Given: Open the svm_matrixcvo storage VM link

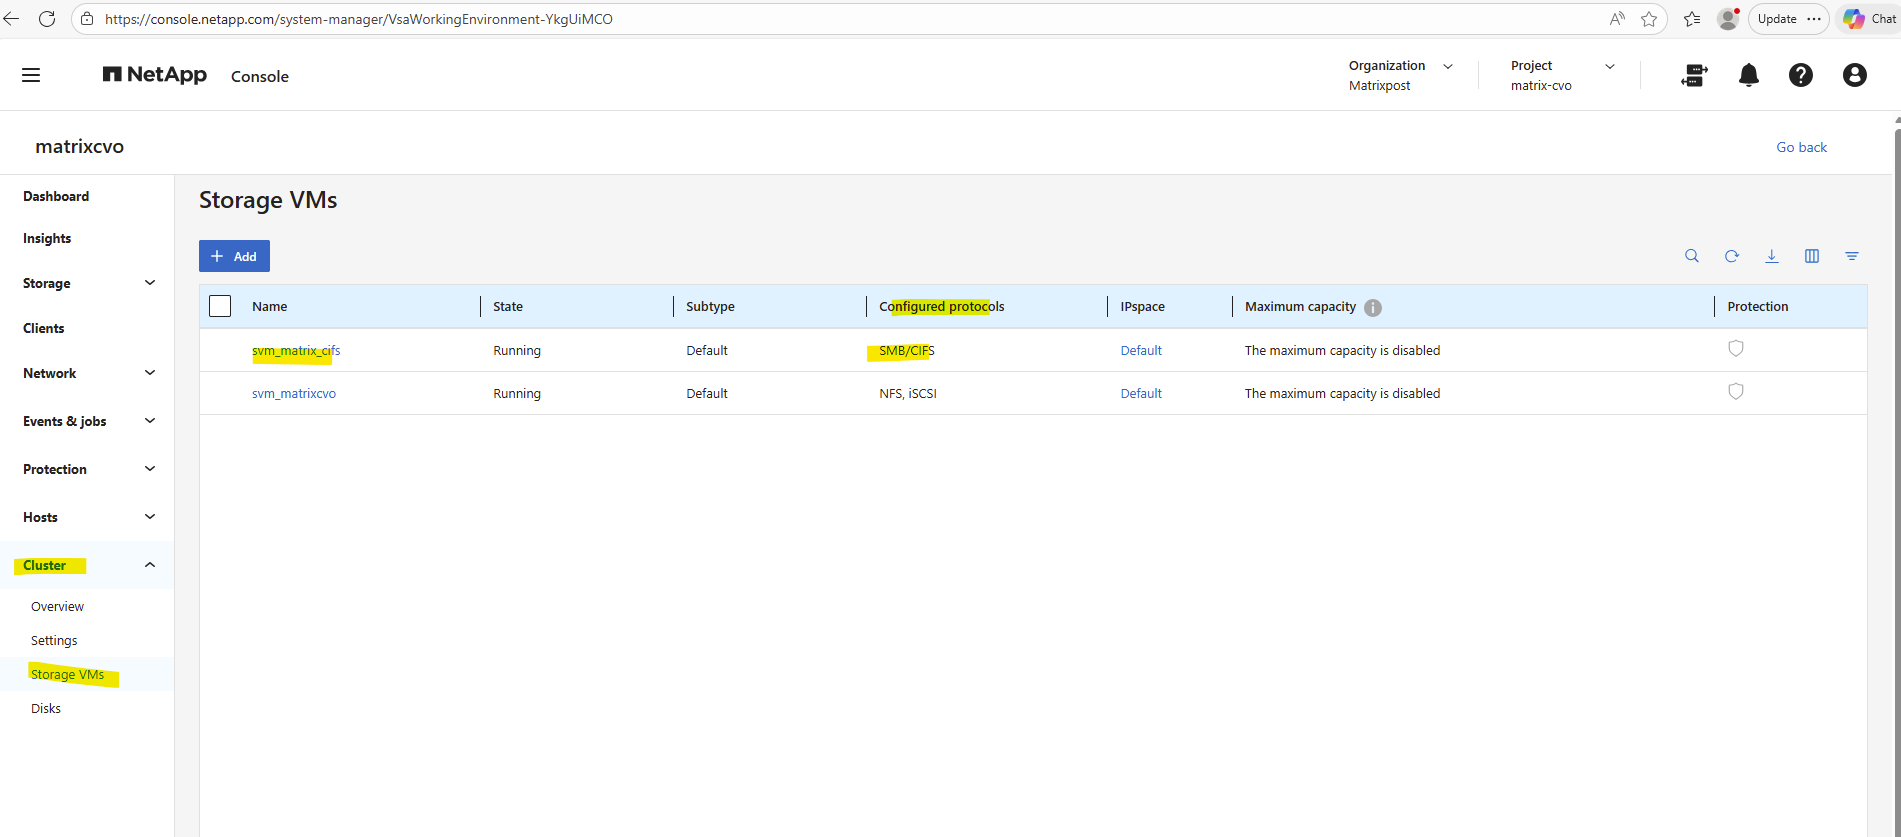Looking at the screenshot, I should tap(293, 393).
